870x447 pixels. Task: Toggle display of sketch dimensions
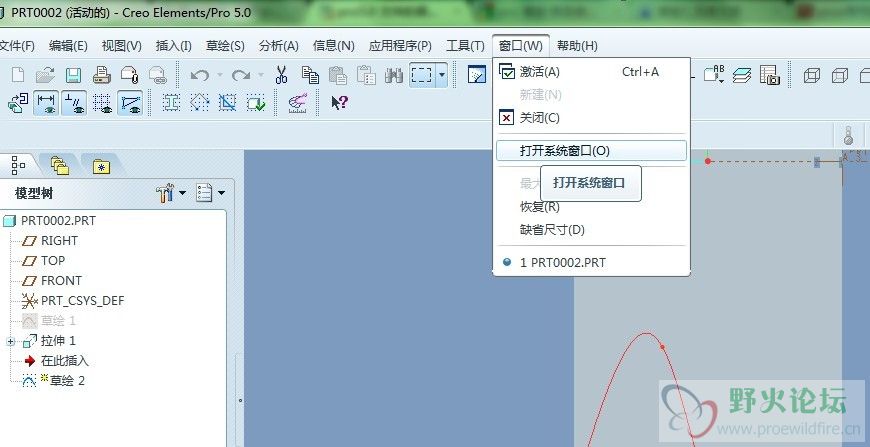46,103
